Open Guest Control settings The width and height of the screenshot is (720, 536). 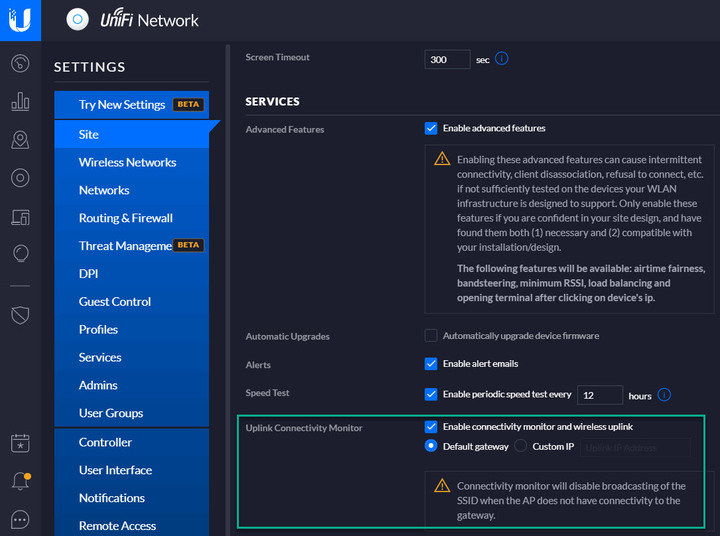pos(132,302)
